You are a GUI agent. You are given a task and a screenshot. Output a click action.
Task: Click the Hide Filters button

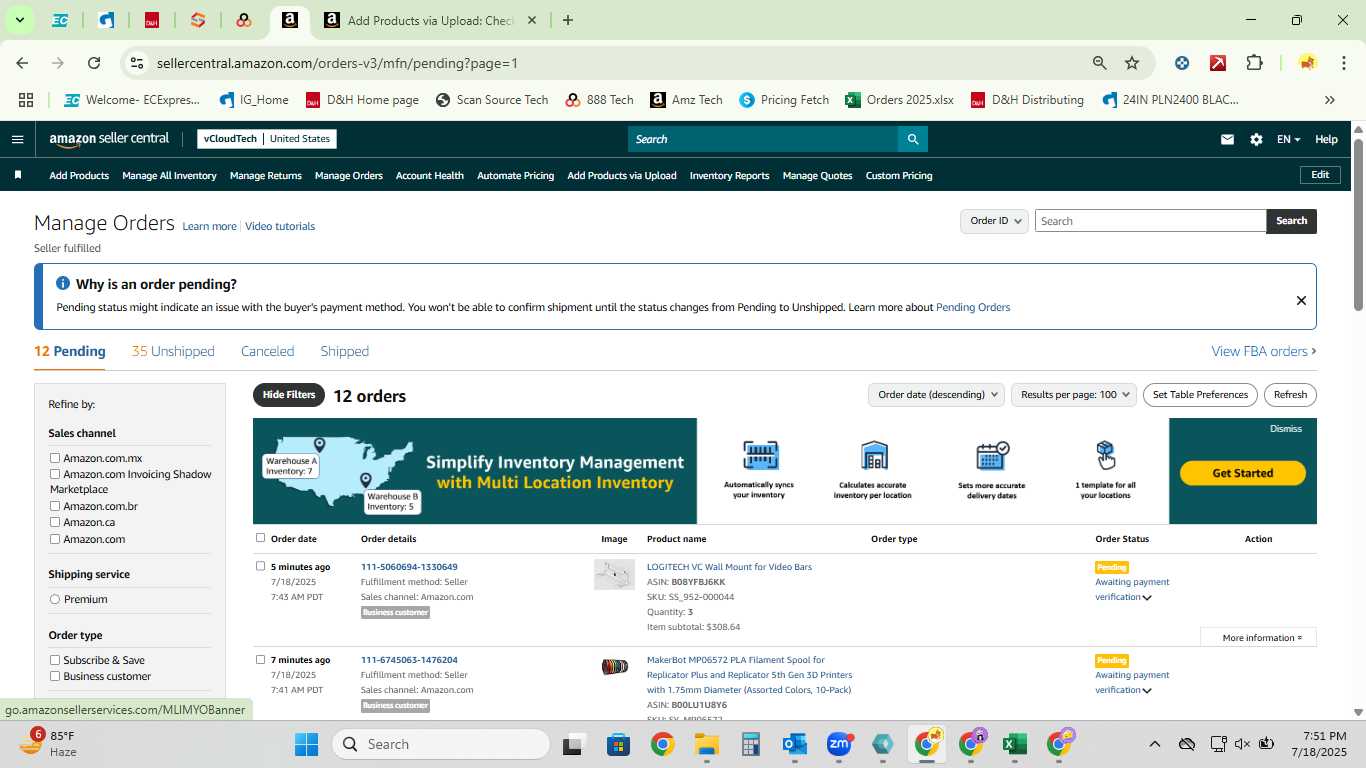pos(289,395)
